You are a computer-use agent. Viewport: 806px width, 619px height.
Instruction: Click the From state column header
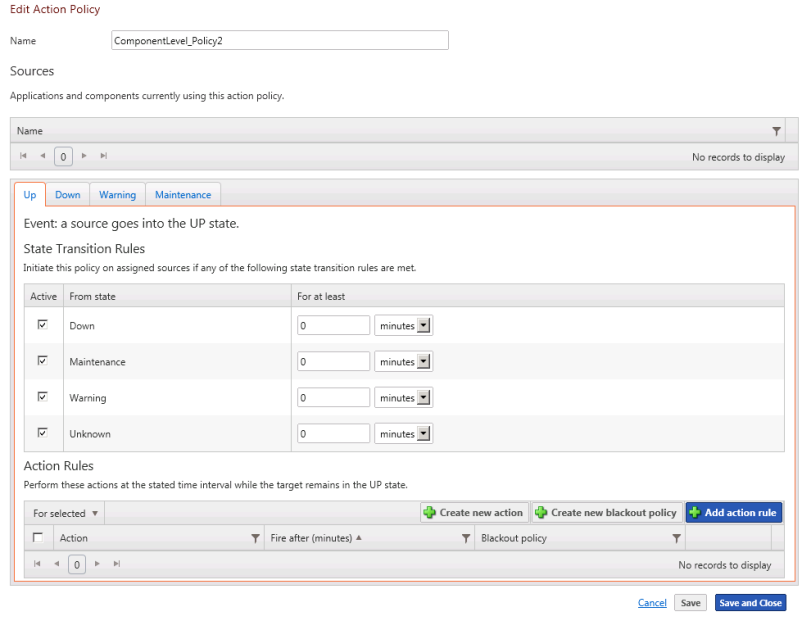(93, 296)
